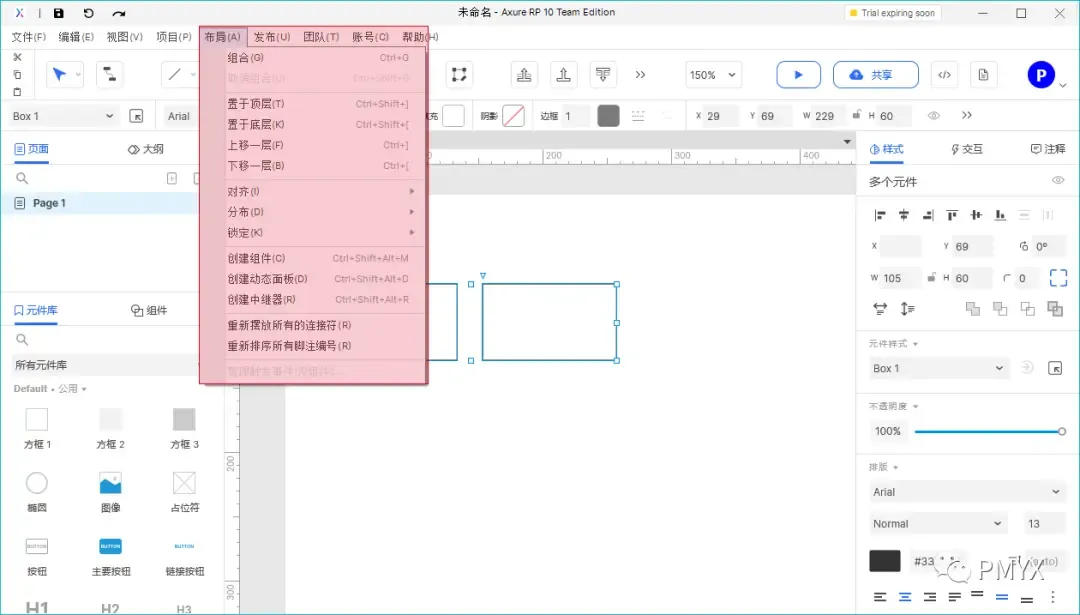Open the Box 1 style dropdown in style bar
This screenshot has width=1080, height=615.
[x=63, y=116]
